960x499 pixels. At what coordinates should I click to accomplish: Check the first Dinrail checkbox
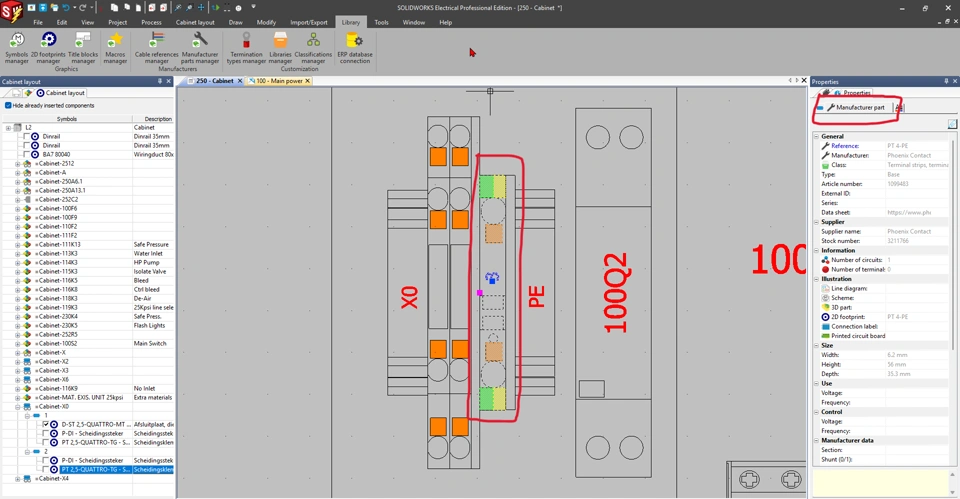26,137
